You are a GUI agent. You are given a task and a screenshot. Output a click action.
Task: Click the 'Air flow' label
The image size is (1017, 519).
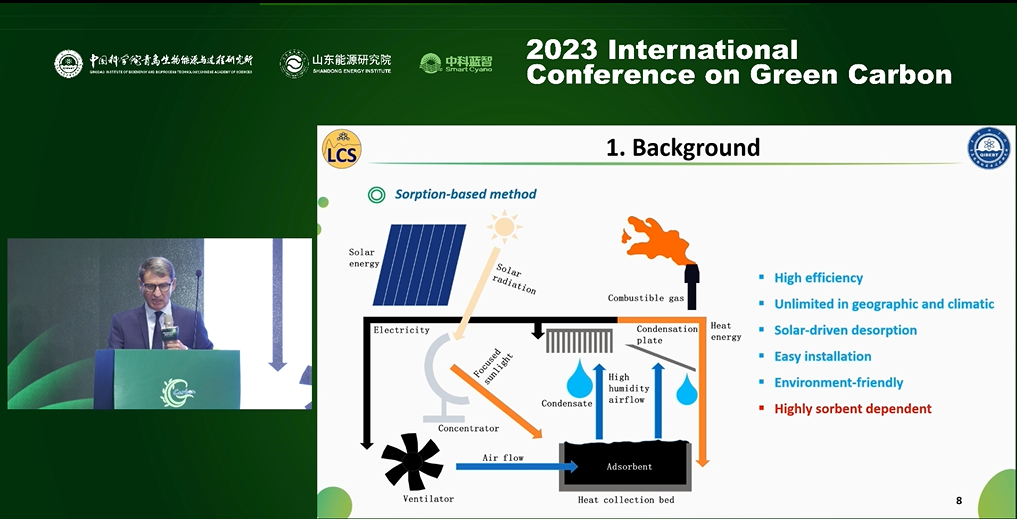pyautogui.click(x=503, y=457)
